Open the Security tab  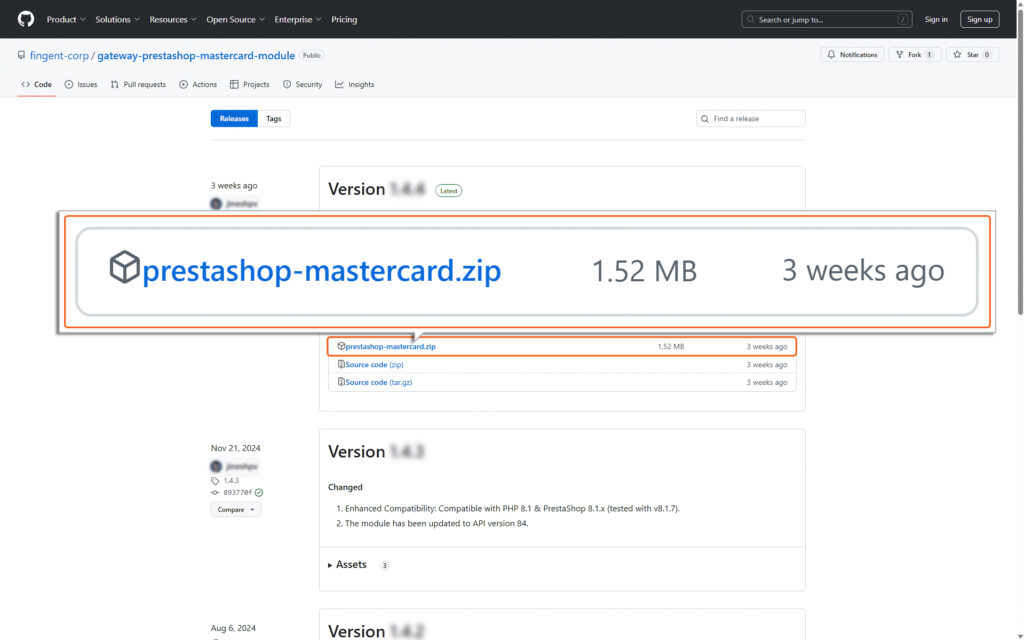(302, 84)
